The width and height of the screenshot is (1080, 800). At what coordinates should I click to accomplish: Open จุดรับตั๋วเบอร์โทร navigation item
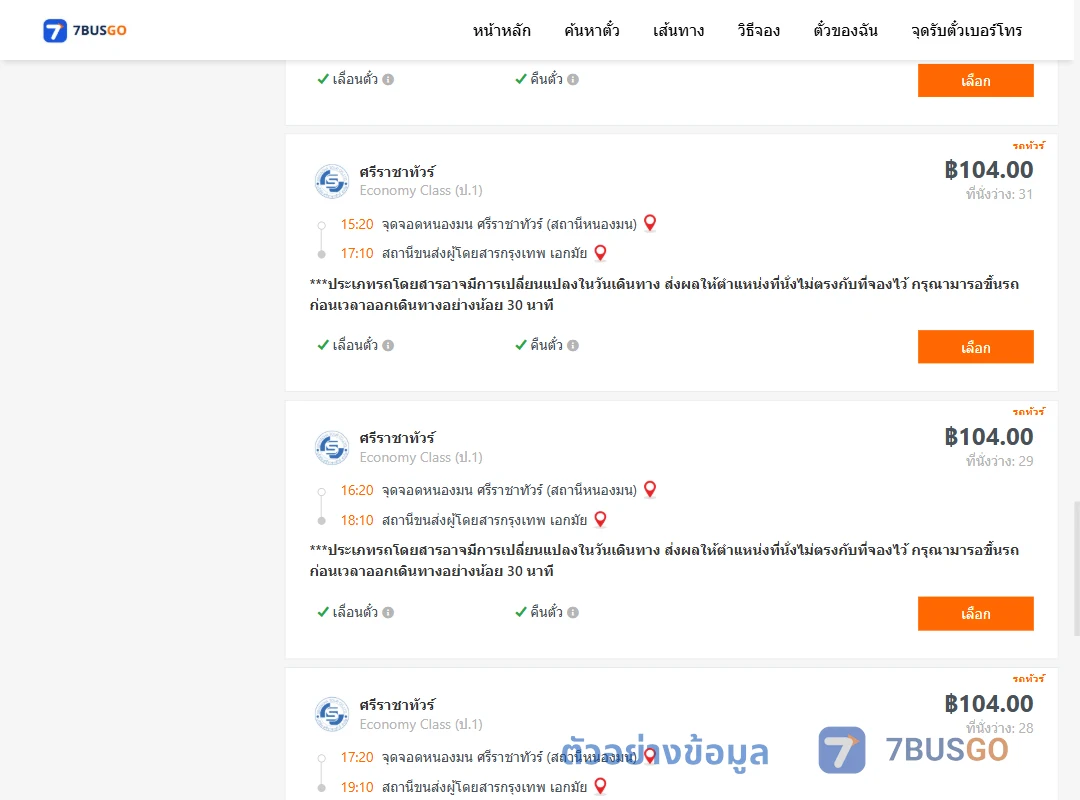click(966, 30)
